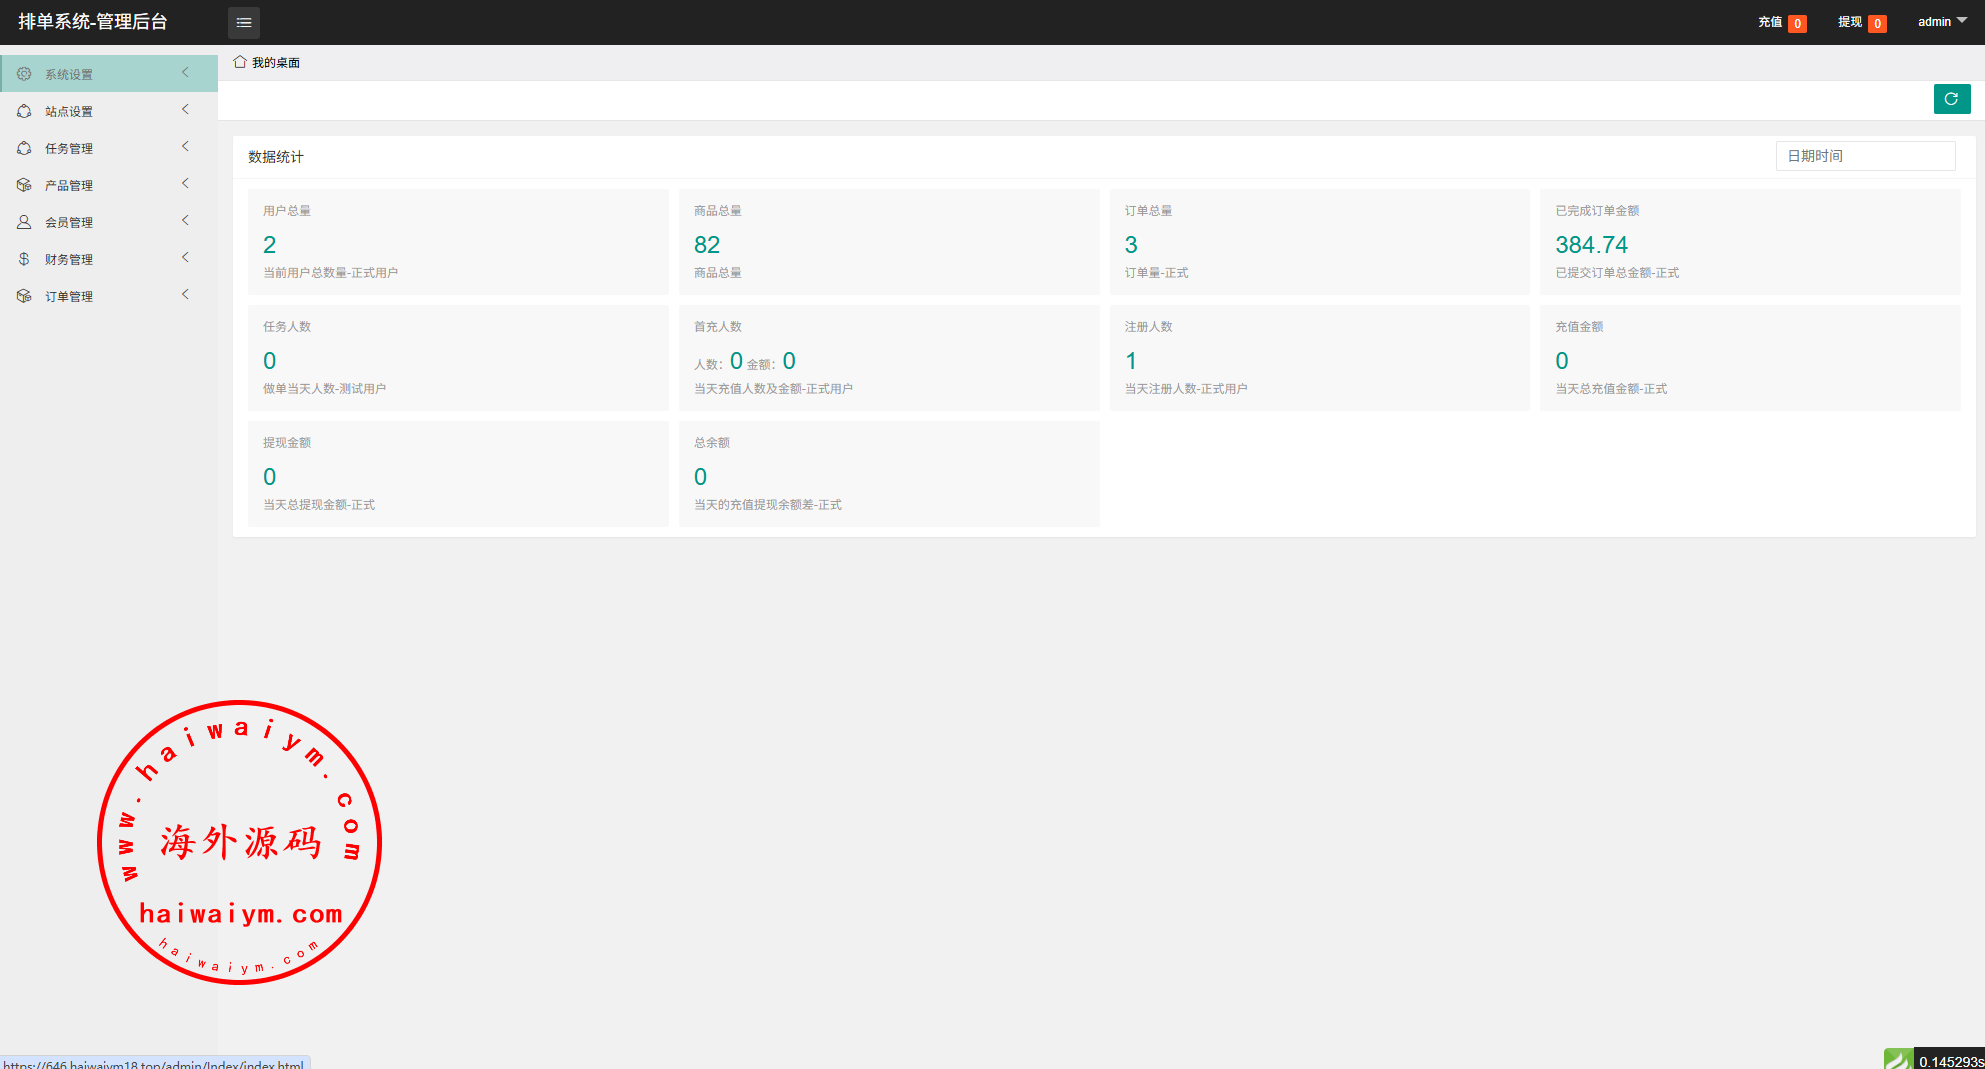Image resolution: width=1985 pixels, height=1069 pixels.
Task: Open the 财务管理 sidebar menu
Action: click(x=69, y=259)
